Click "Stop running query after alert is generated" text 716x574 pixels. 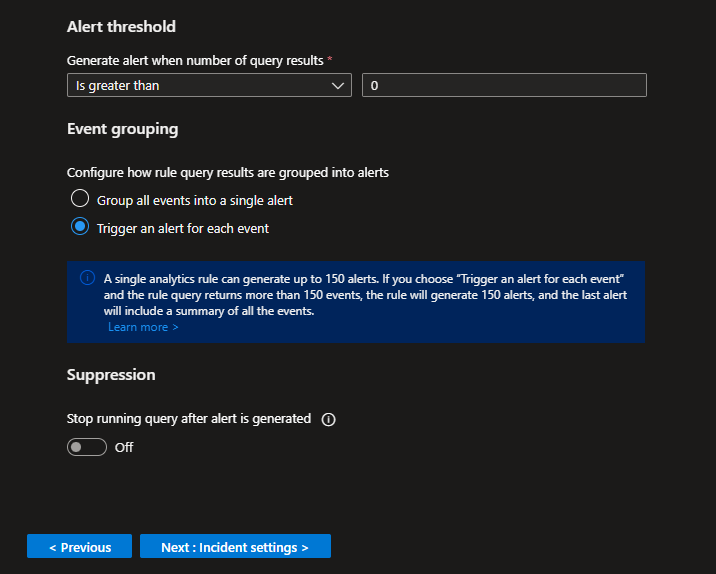click(x=189, y=418)
